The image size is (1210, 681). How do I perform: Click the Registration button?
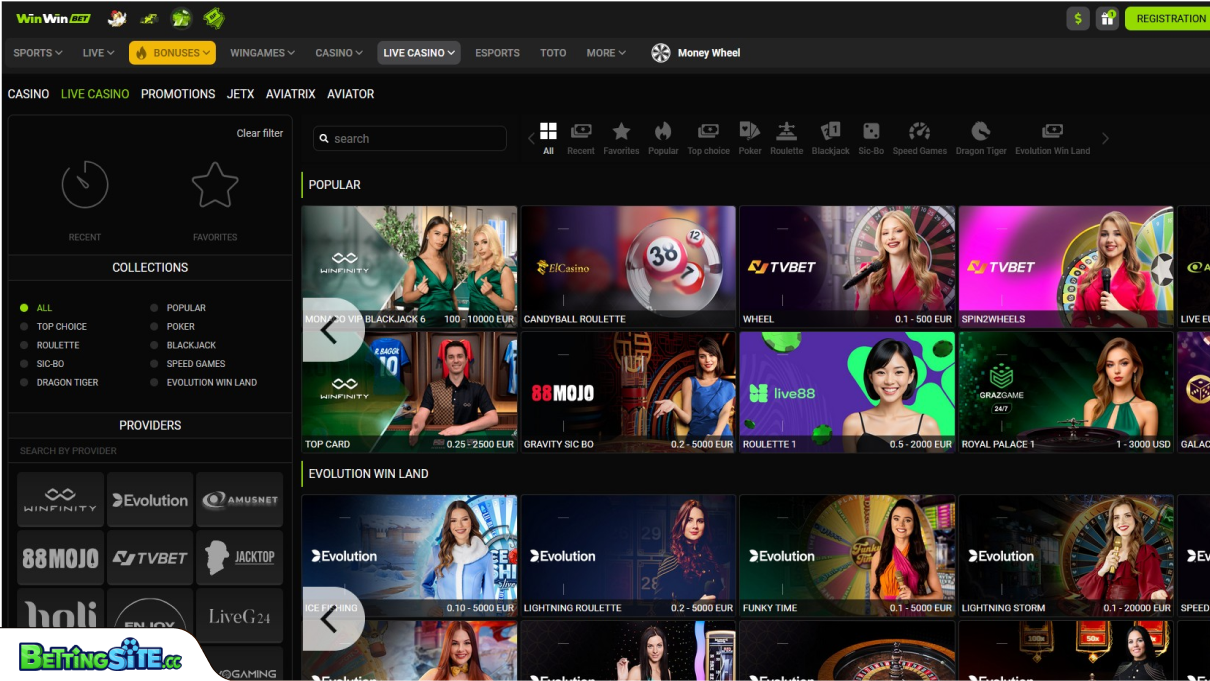(x=1170, y=18)
